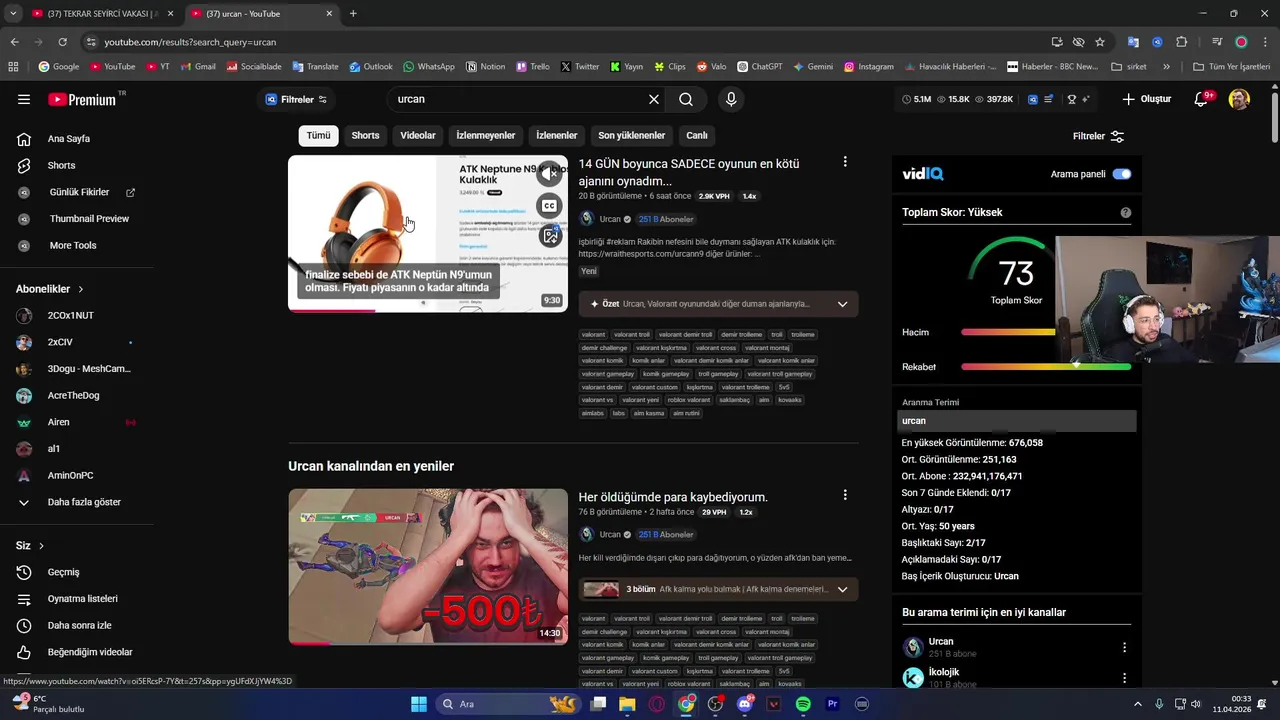Select the İzlenenler filter chip

[557, 135]
